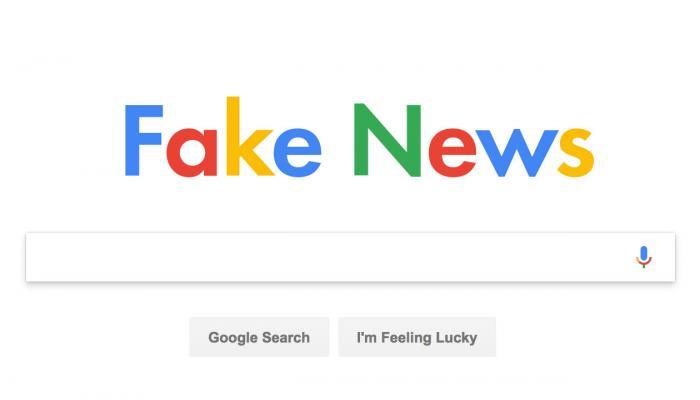Viewport: 700px width, 400px height.
Task: Run a search with Google Search button
Action: [259, 337]
